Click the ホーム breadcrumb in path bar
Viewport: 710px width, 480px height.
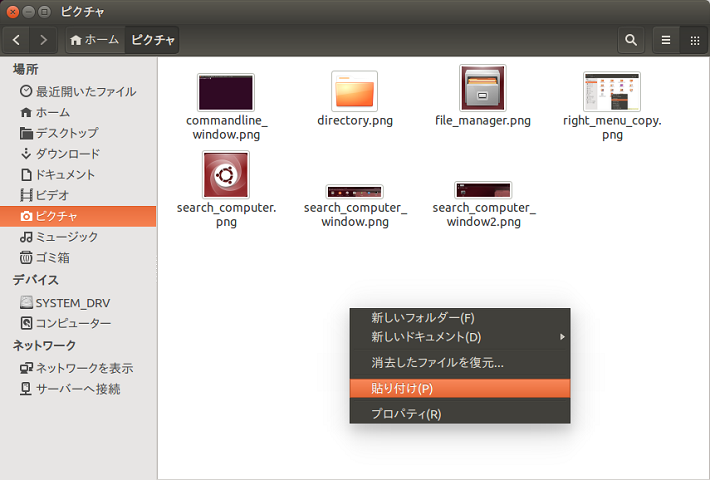coord(95,40)
